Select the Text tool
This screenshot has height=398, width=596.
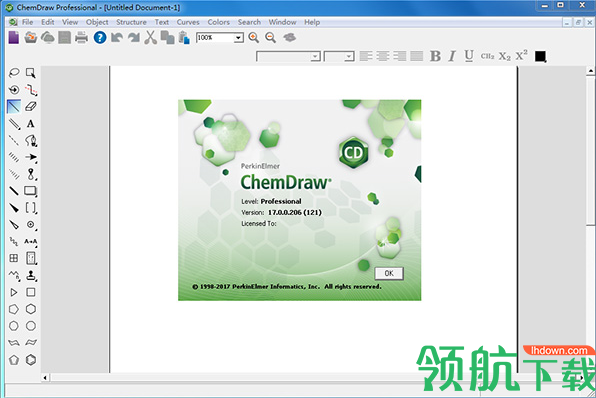(x=31, y=124)
